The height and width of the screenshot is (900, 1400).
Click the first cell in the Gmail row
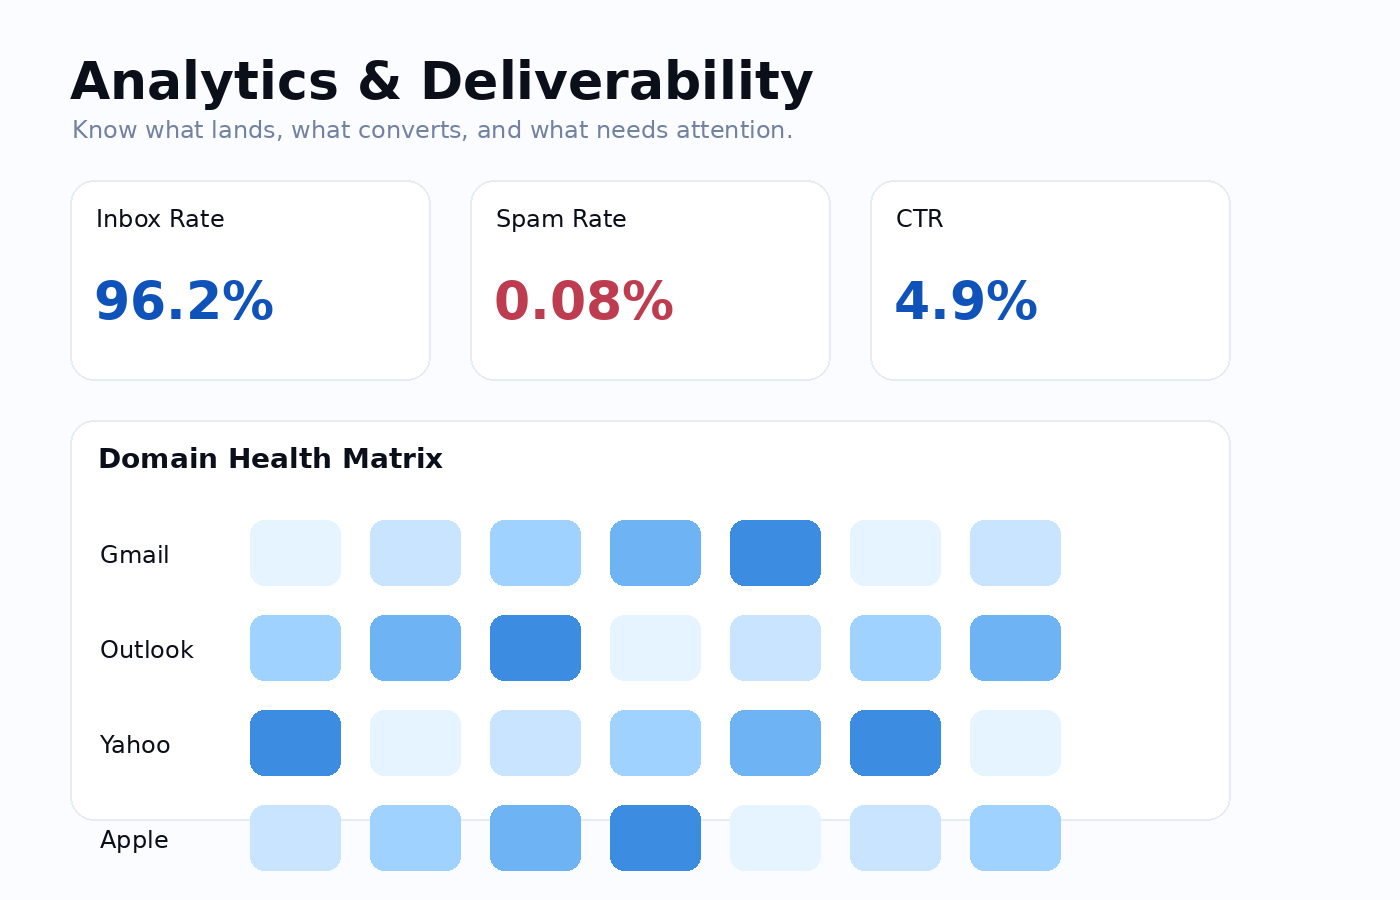295,553
